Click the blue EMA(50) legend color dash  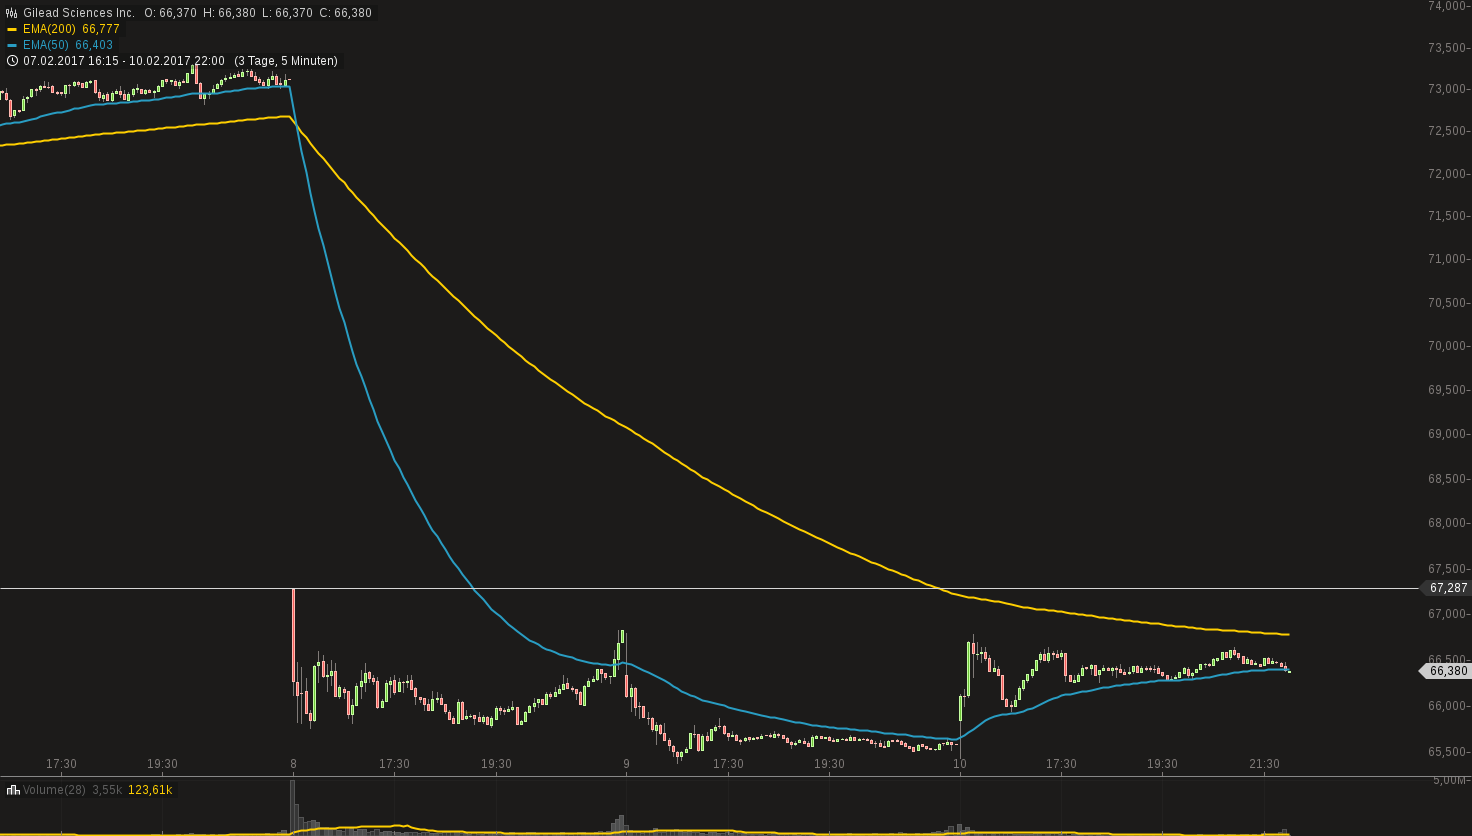point(12,45)
